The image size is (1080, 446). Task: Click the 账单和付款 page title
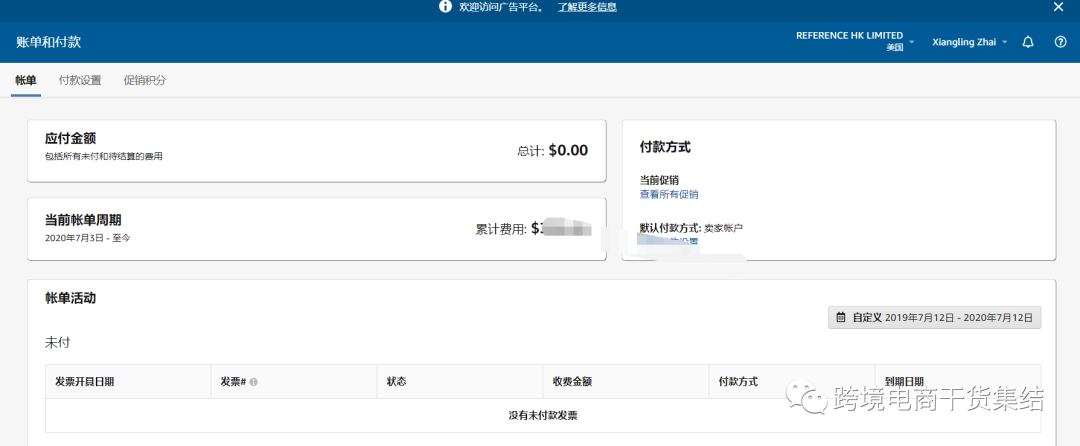click(48, 42)
